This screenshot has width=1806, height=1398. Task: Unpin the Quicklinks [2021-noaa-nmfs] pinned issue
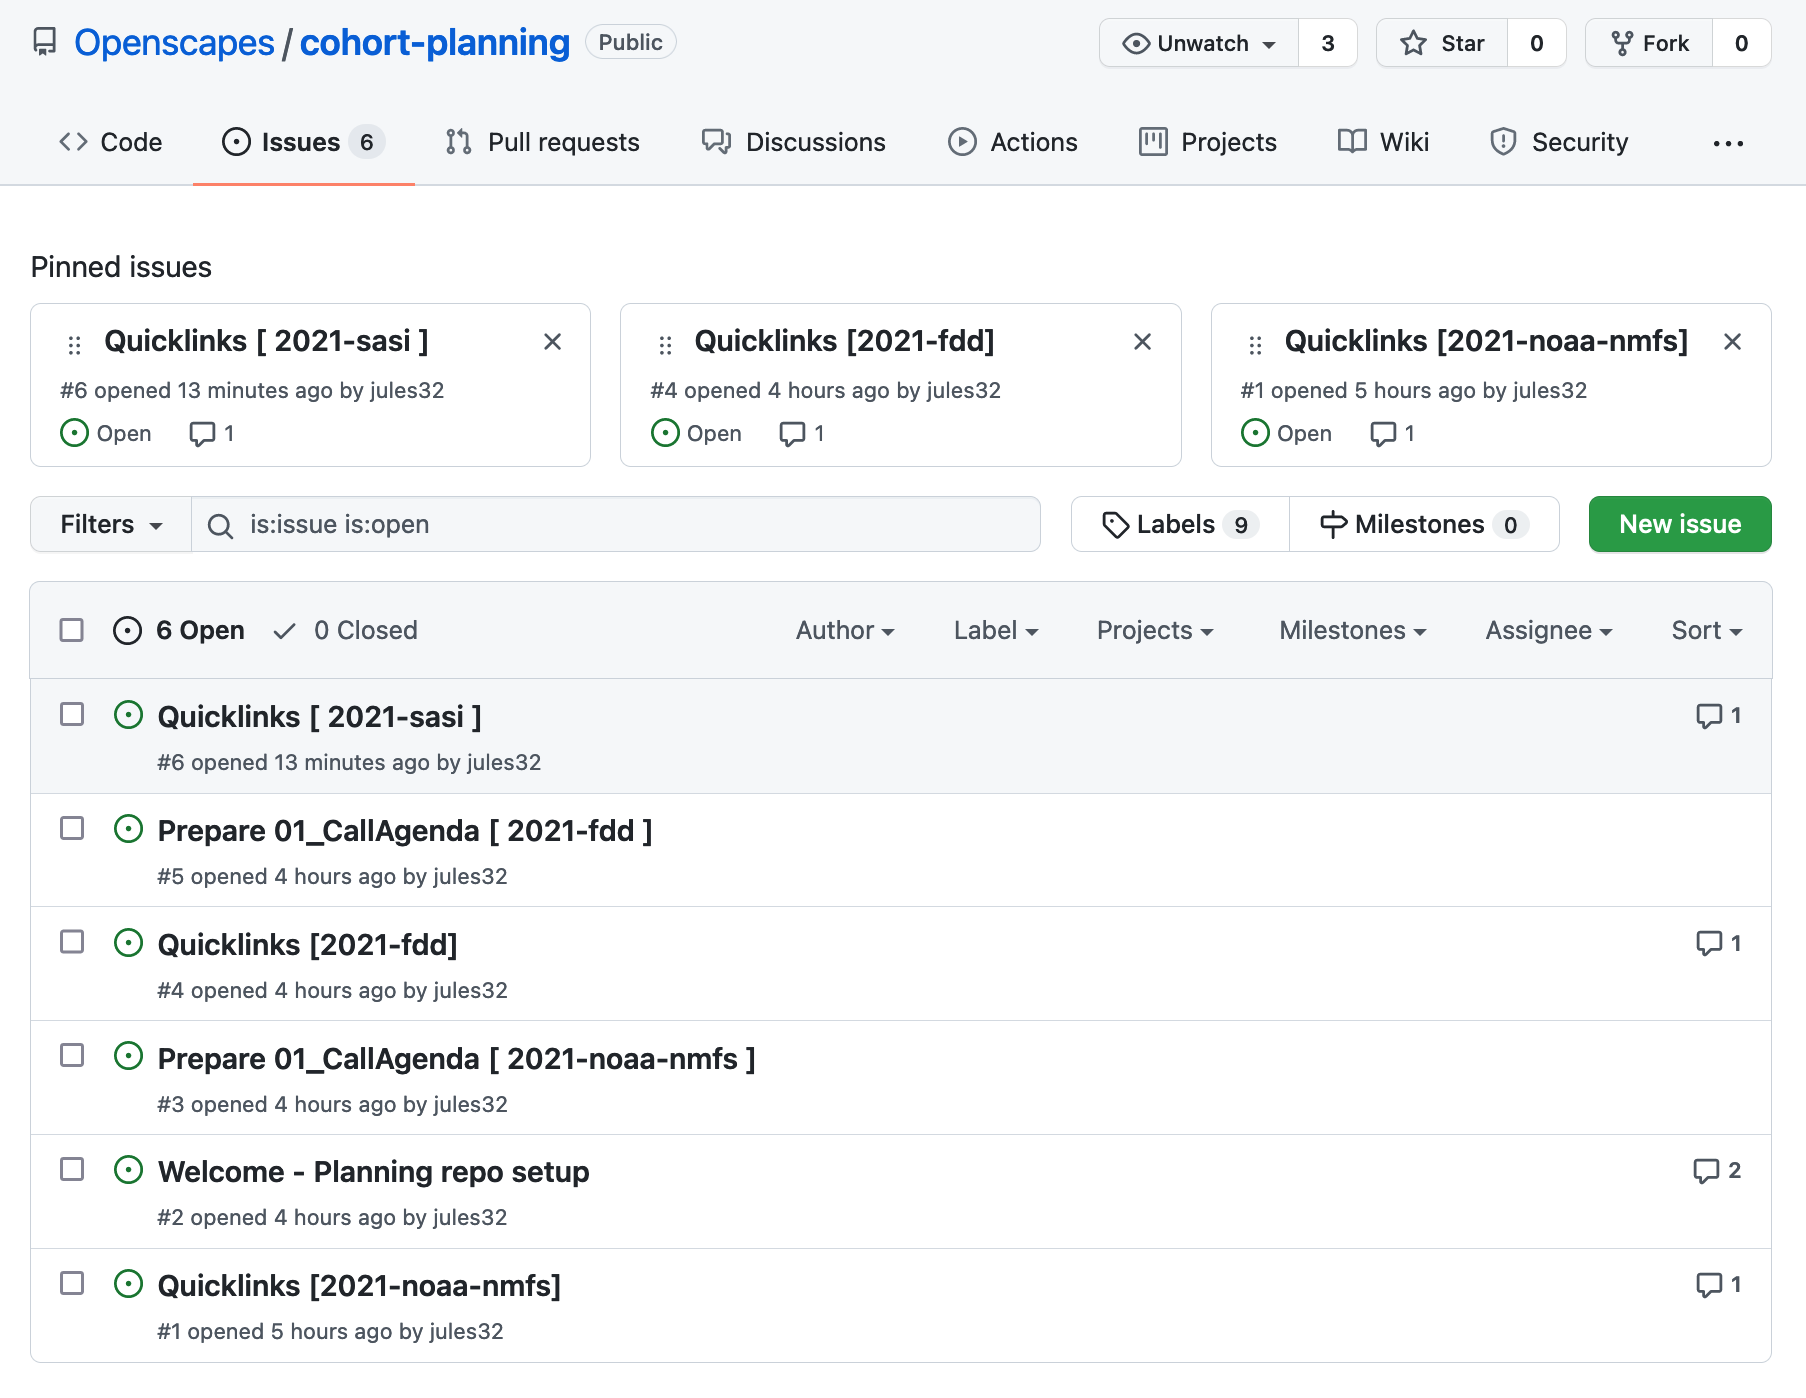pyautogui.click(x=1732, y=342)
